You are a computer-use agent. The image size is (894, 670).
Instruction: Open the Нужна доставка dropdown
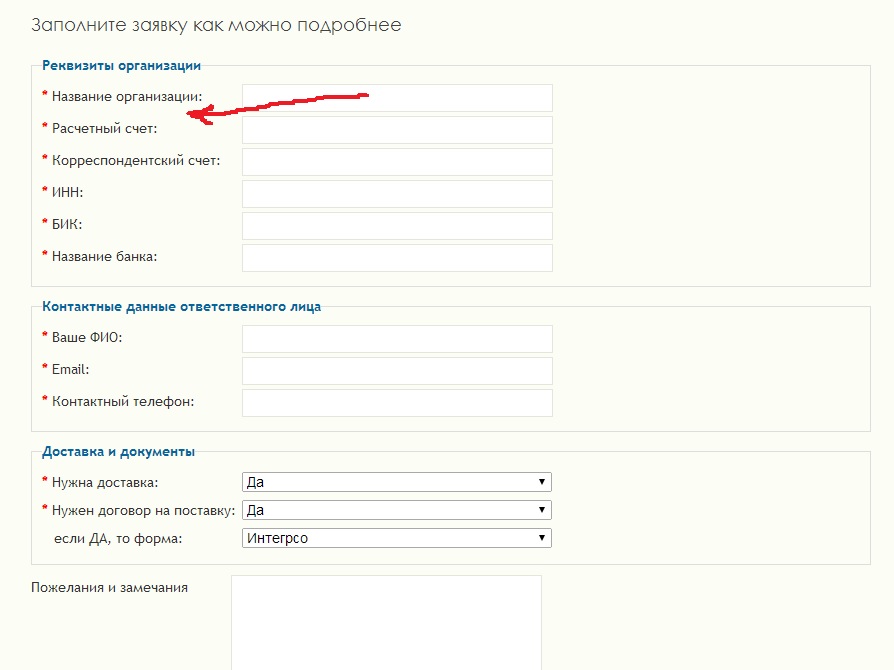[x=397, y=482]
